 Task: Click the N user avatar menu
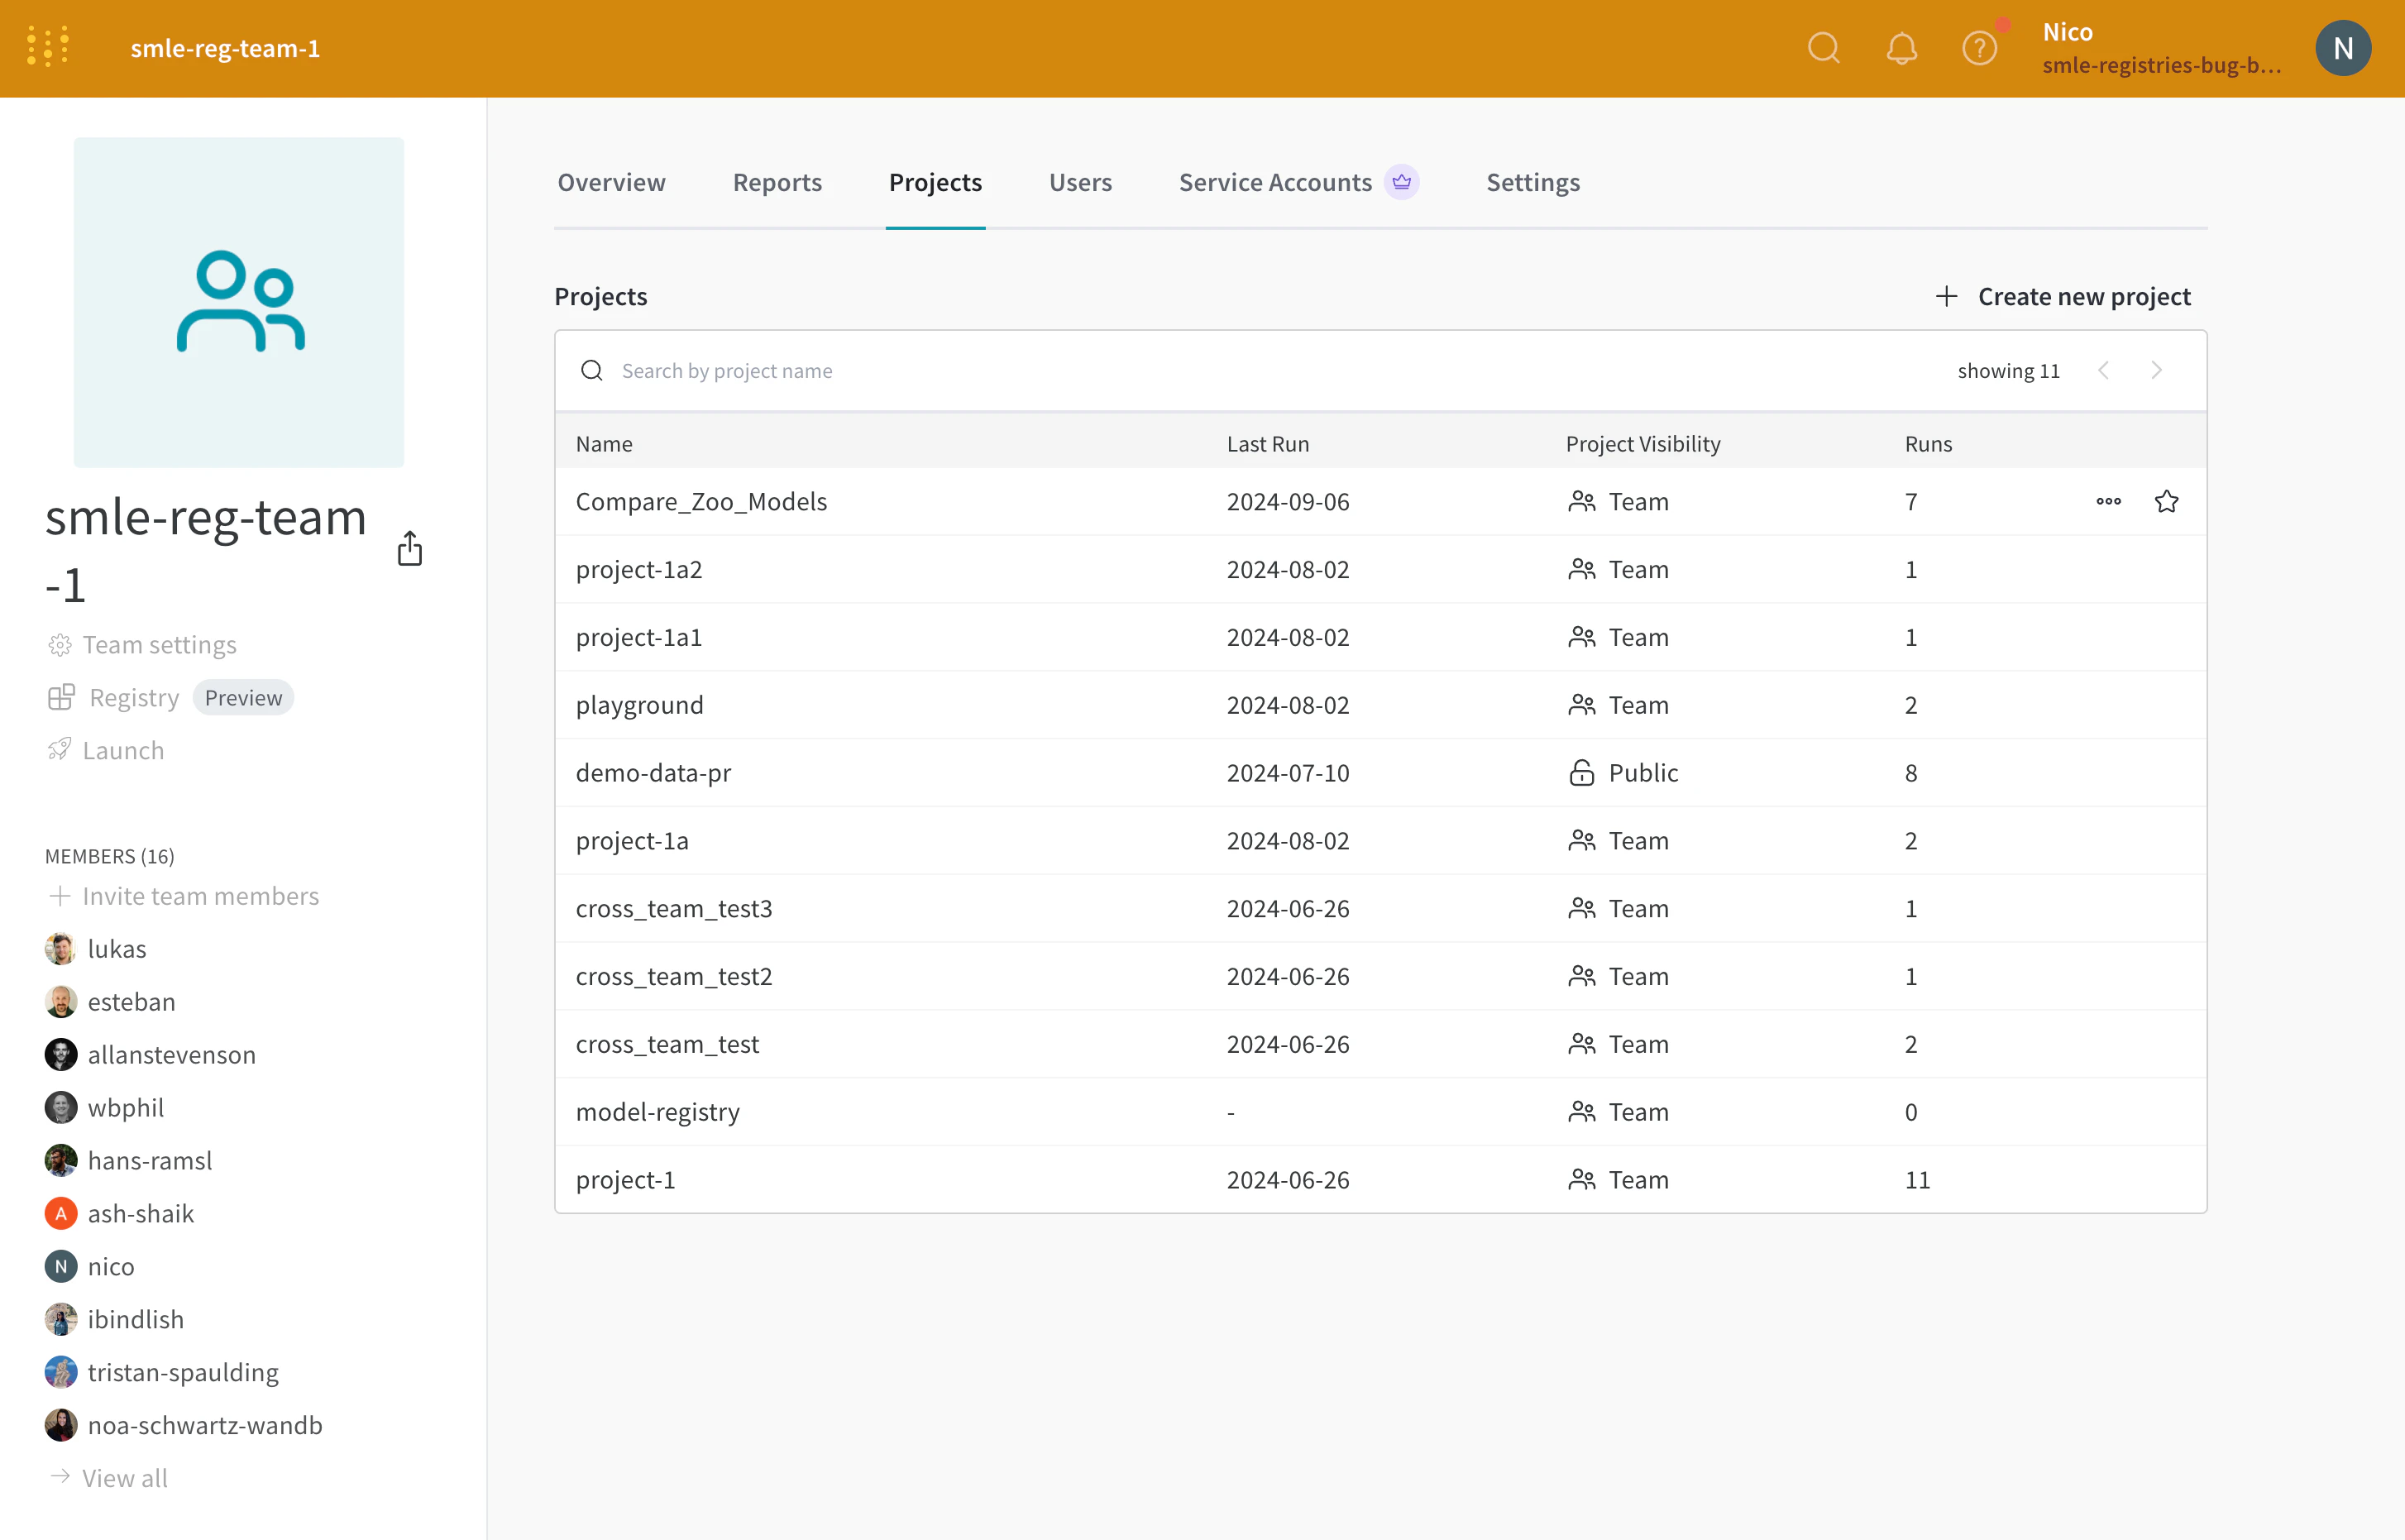point(2342,48)
